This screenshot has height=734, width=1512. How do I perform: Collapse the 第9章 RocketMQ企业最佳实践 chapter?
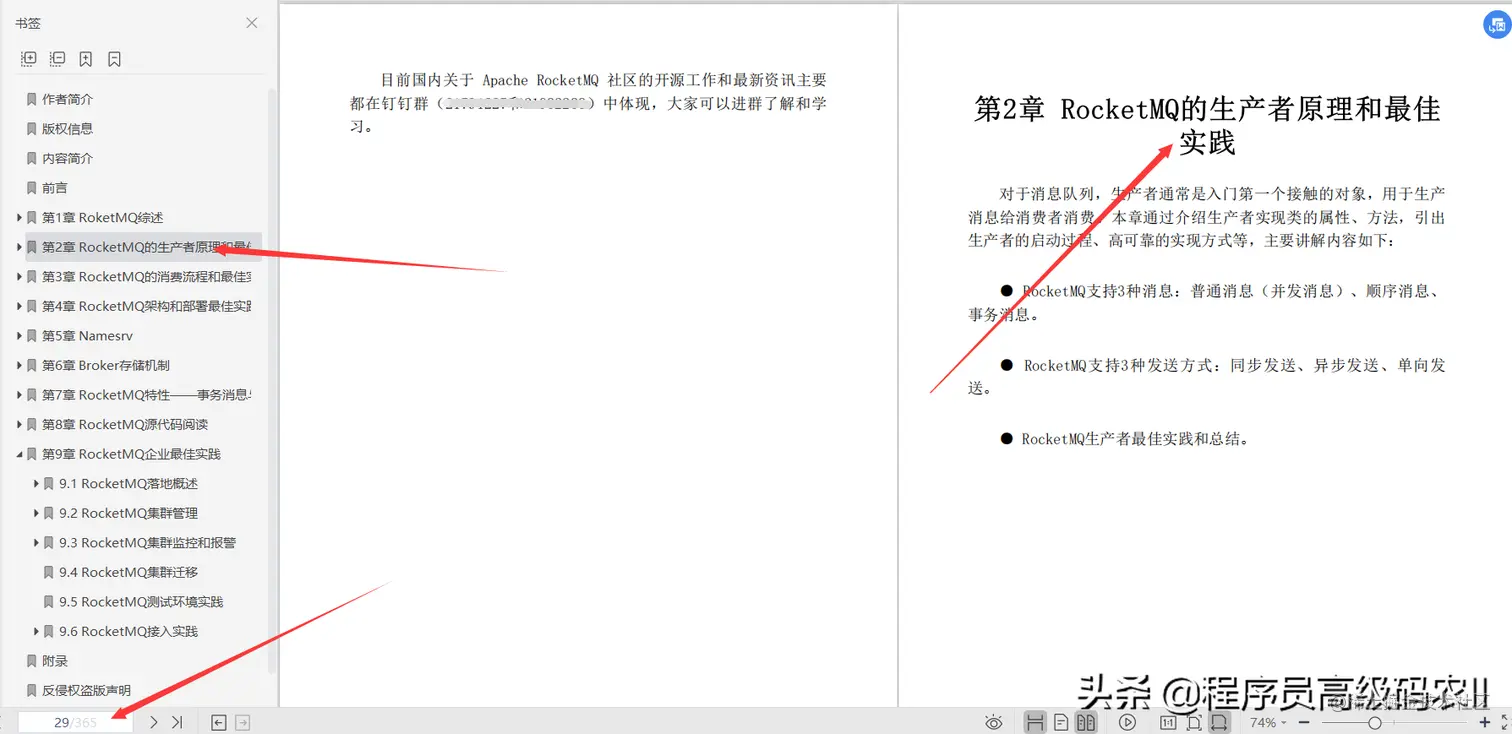[x=18, y=453]
